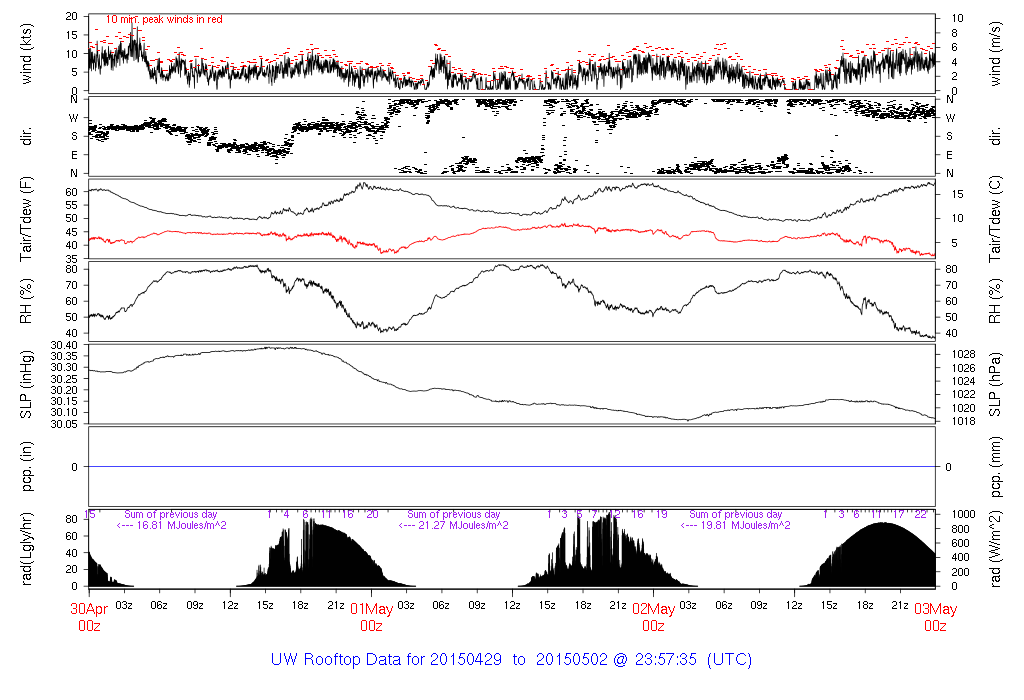Click the '1000' W/m^2 tick value
Screen dimensions: 1024x700
click(963, 515)
